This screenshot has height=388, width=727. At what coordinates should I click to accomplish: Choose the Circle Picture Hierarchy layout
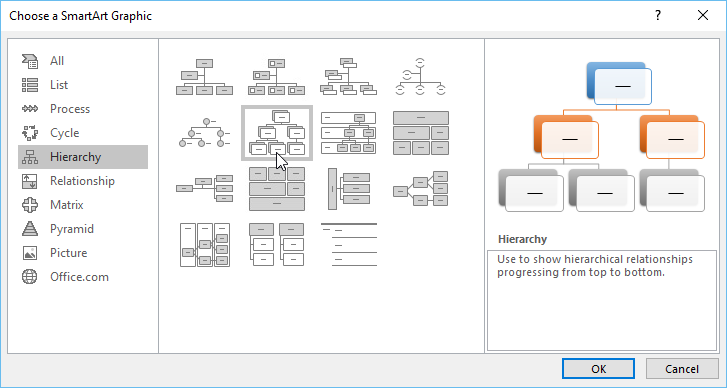click(204, 133)
